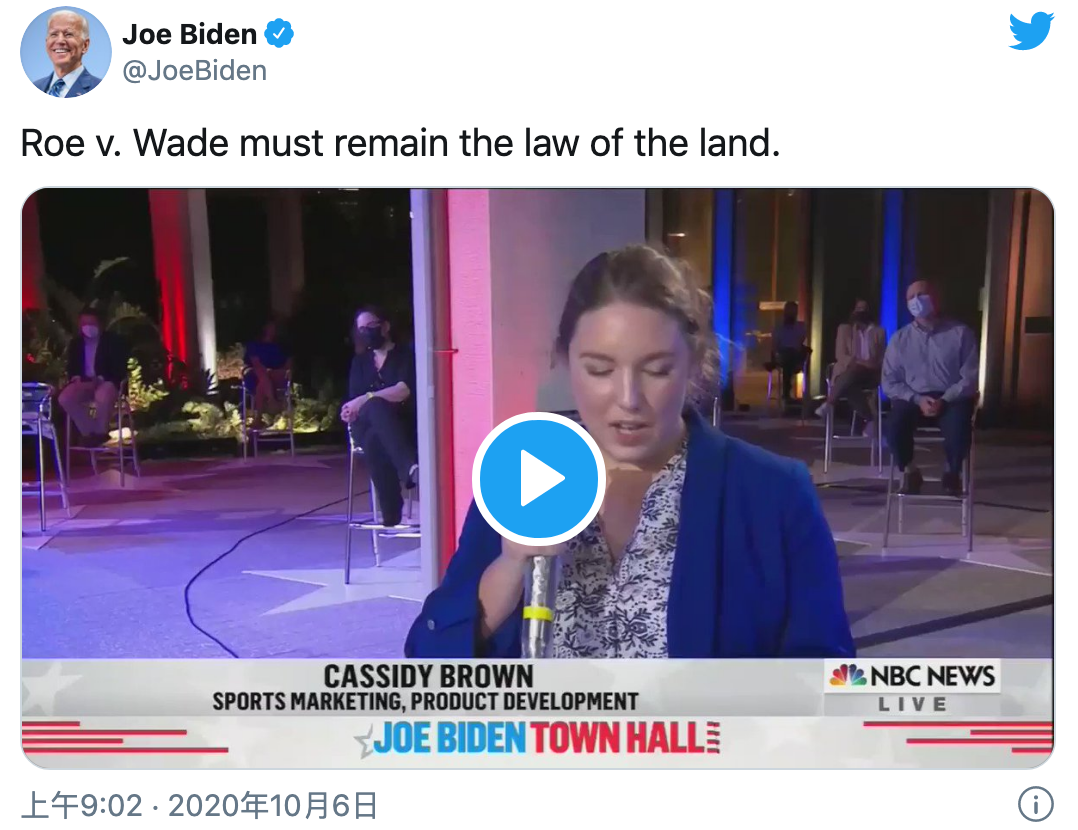Click the Joe Biden Town Hall banner
Viewport: 1078px width, 830px height.
tap(537, 739)
